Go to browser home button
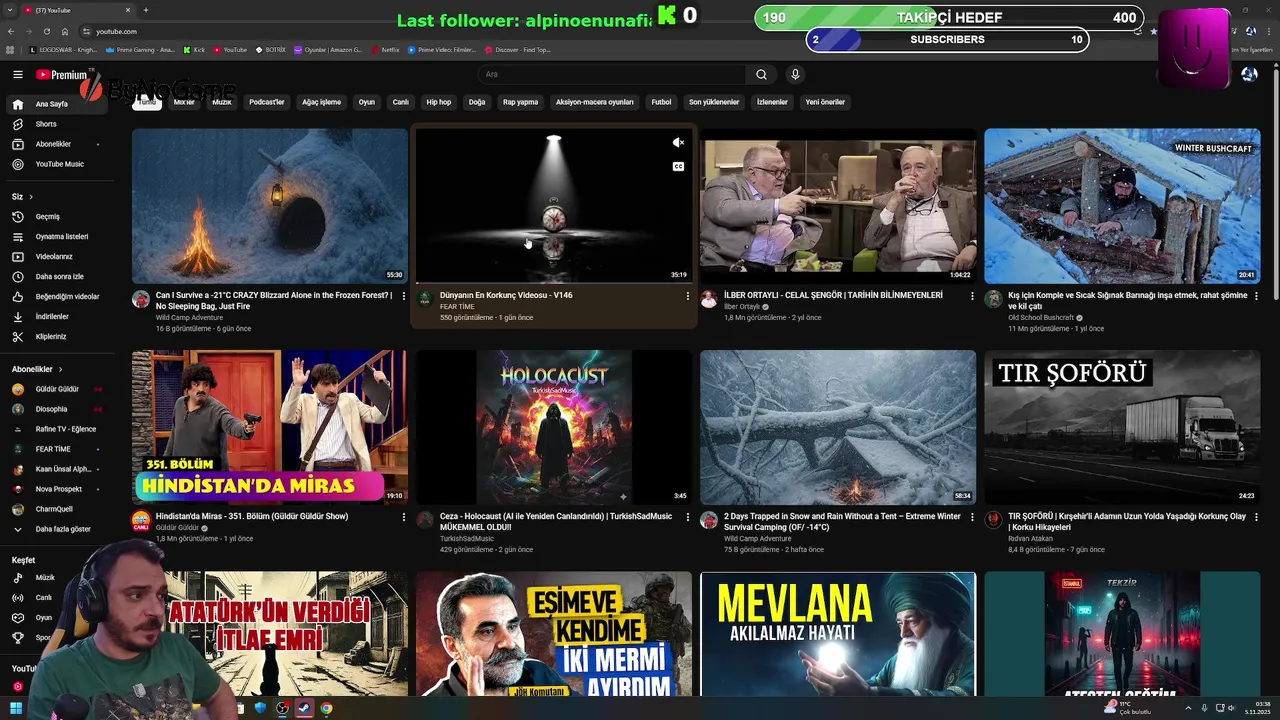Viewport: 1280px width, 720px height. 65,32
